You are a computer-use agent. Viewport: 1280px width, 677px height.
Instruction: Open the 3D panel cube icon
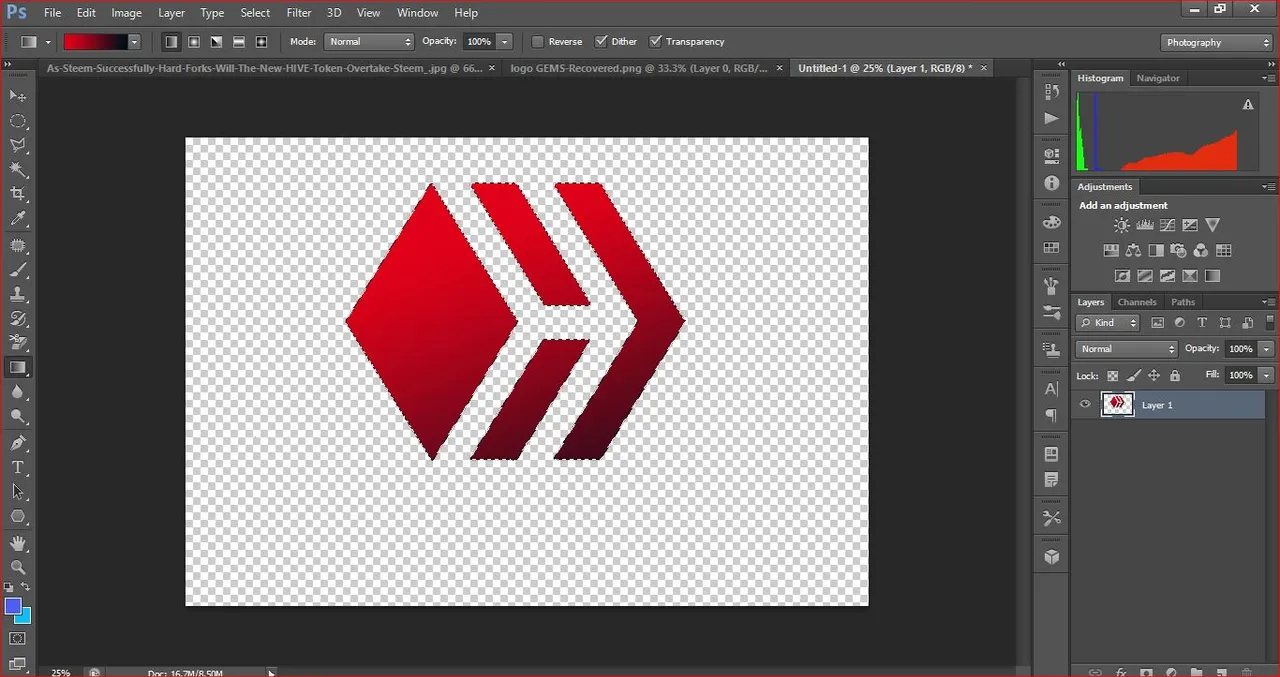(1051, 556)
